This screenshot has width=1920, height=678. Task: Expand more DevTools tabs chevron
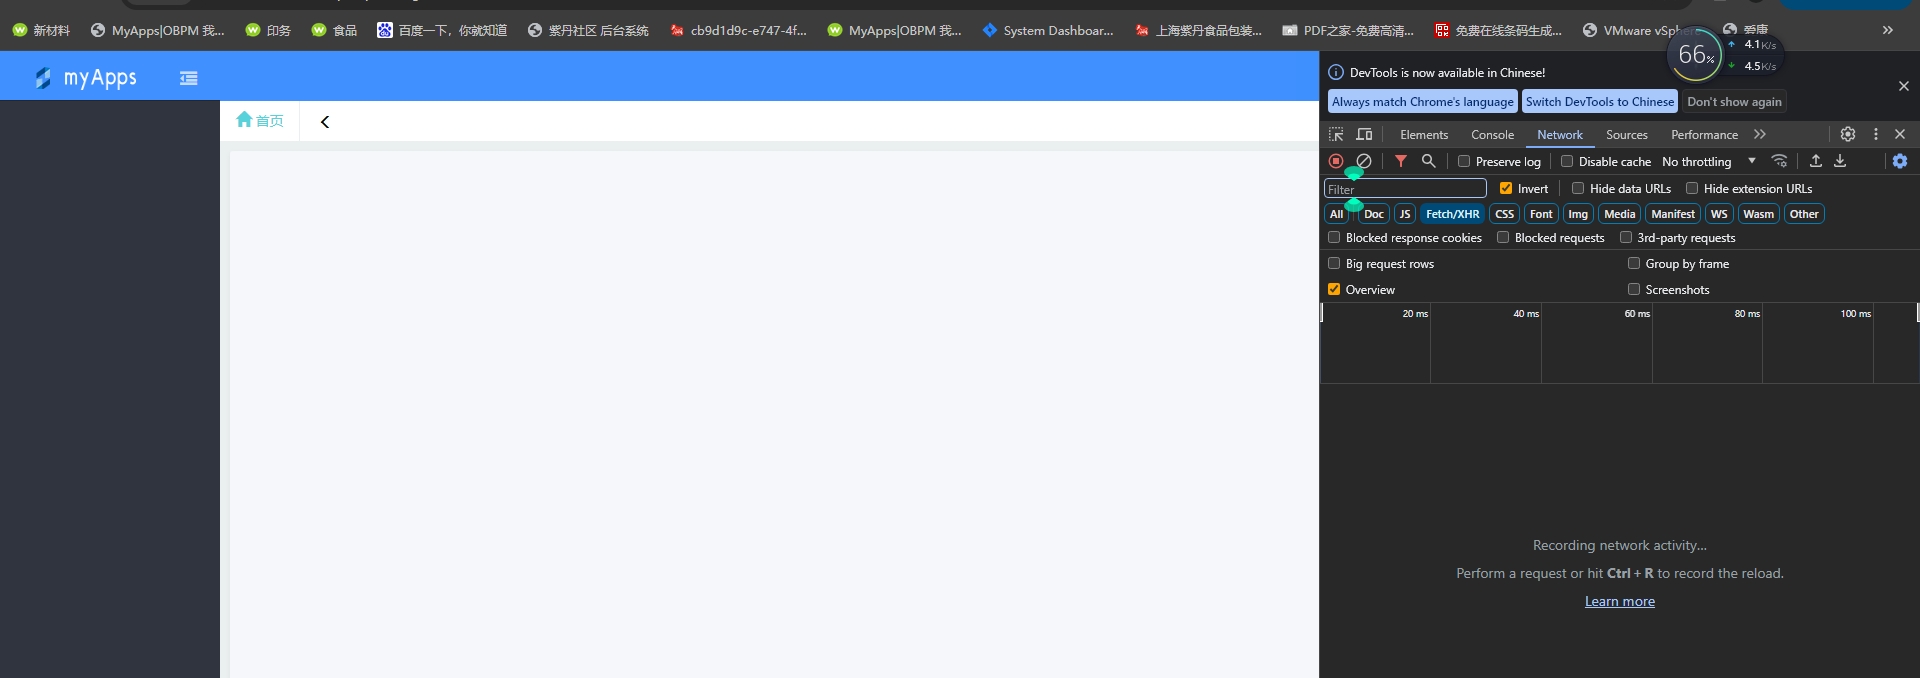tap(1760, 134)
